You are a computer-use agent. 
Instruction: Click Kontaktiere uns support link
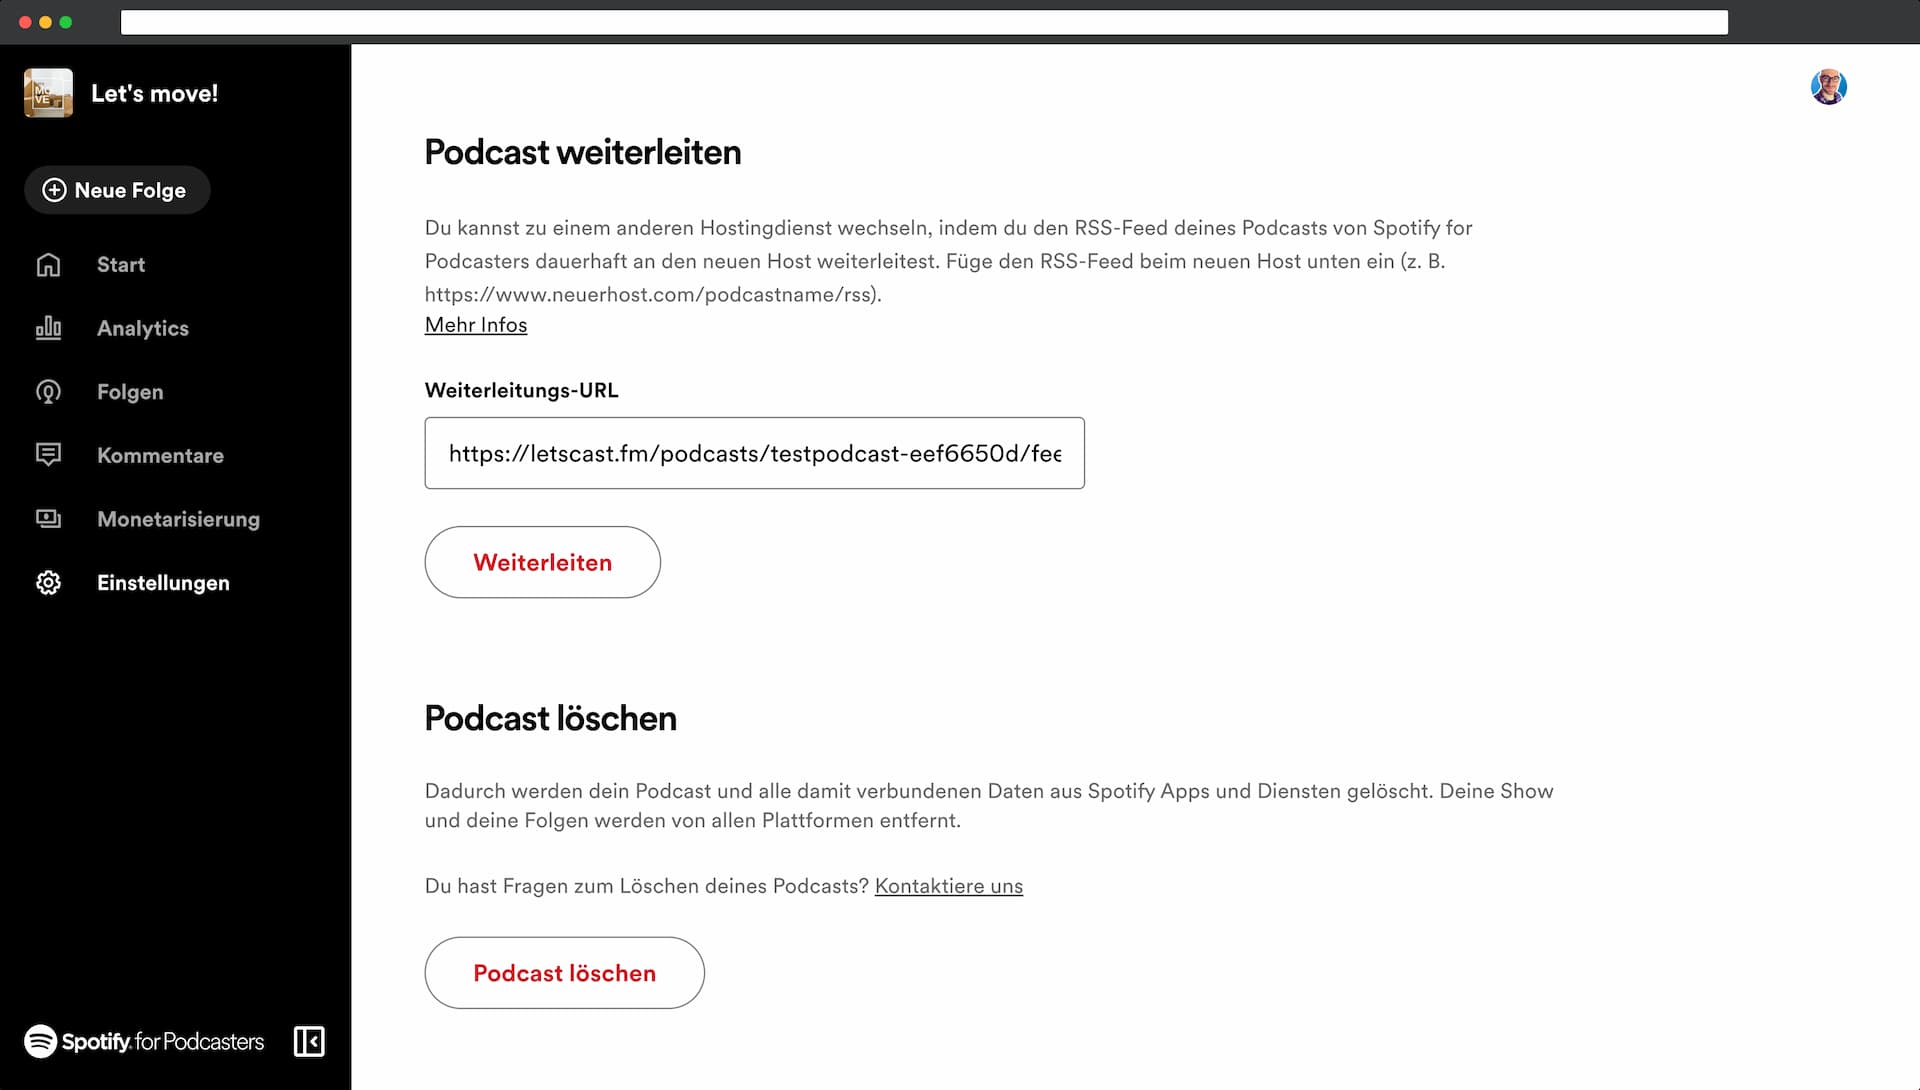point(948,886)
